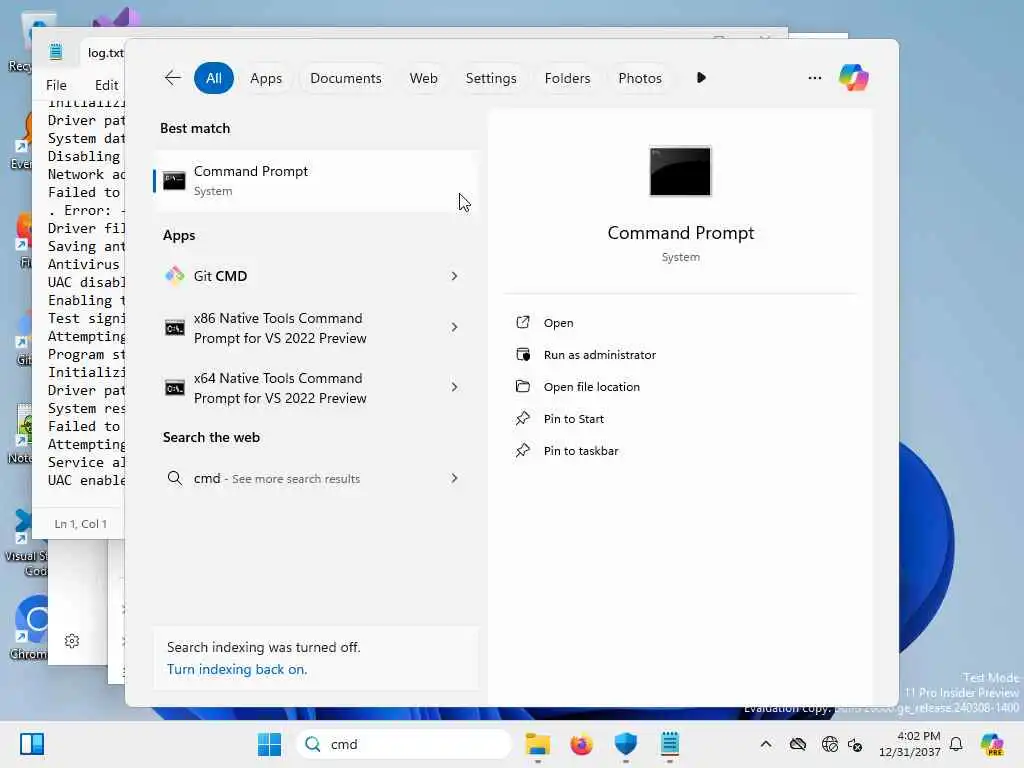Switch to the Apps filter tab
Image resolution: width=1024 pixels, height=768 pixels.
point(266,78)
